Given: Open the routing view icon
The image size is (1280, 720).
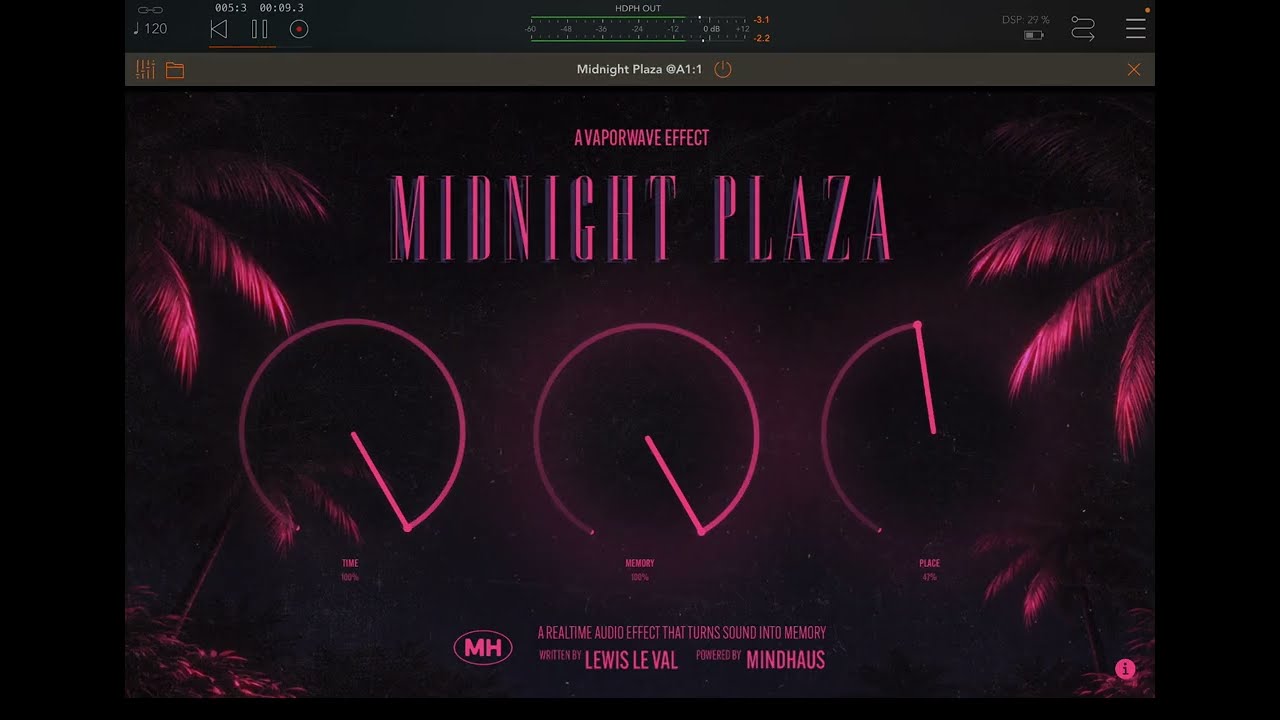Looking at the screenshot, I should click(x=1083, y=28).
